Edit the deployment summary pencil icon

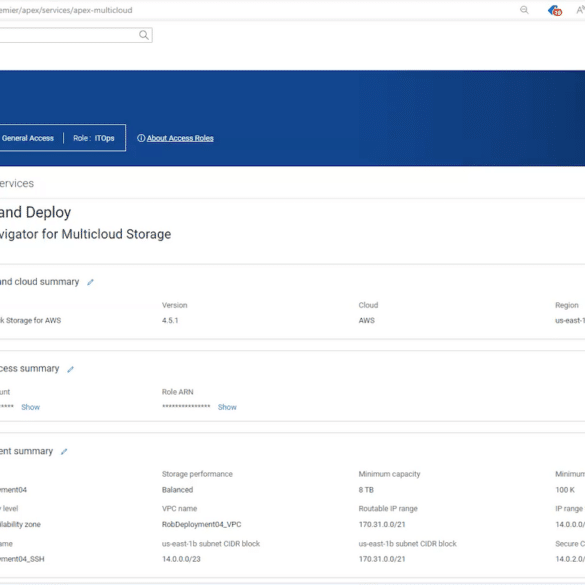click(x=64, y=452)
